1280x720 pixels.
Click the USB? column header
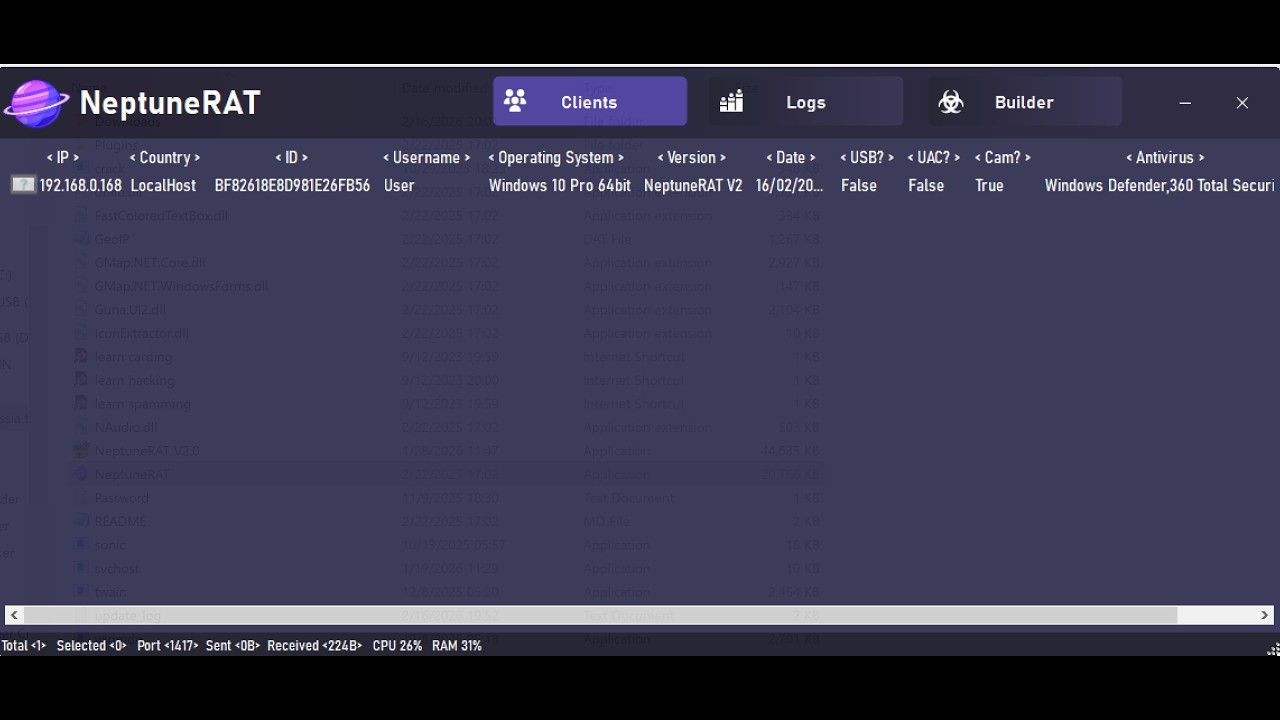point(867,158)
